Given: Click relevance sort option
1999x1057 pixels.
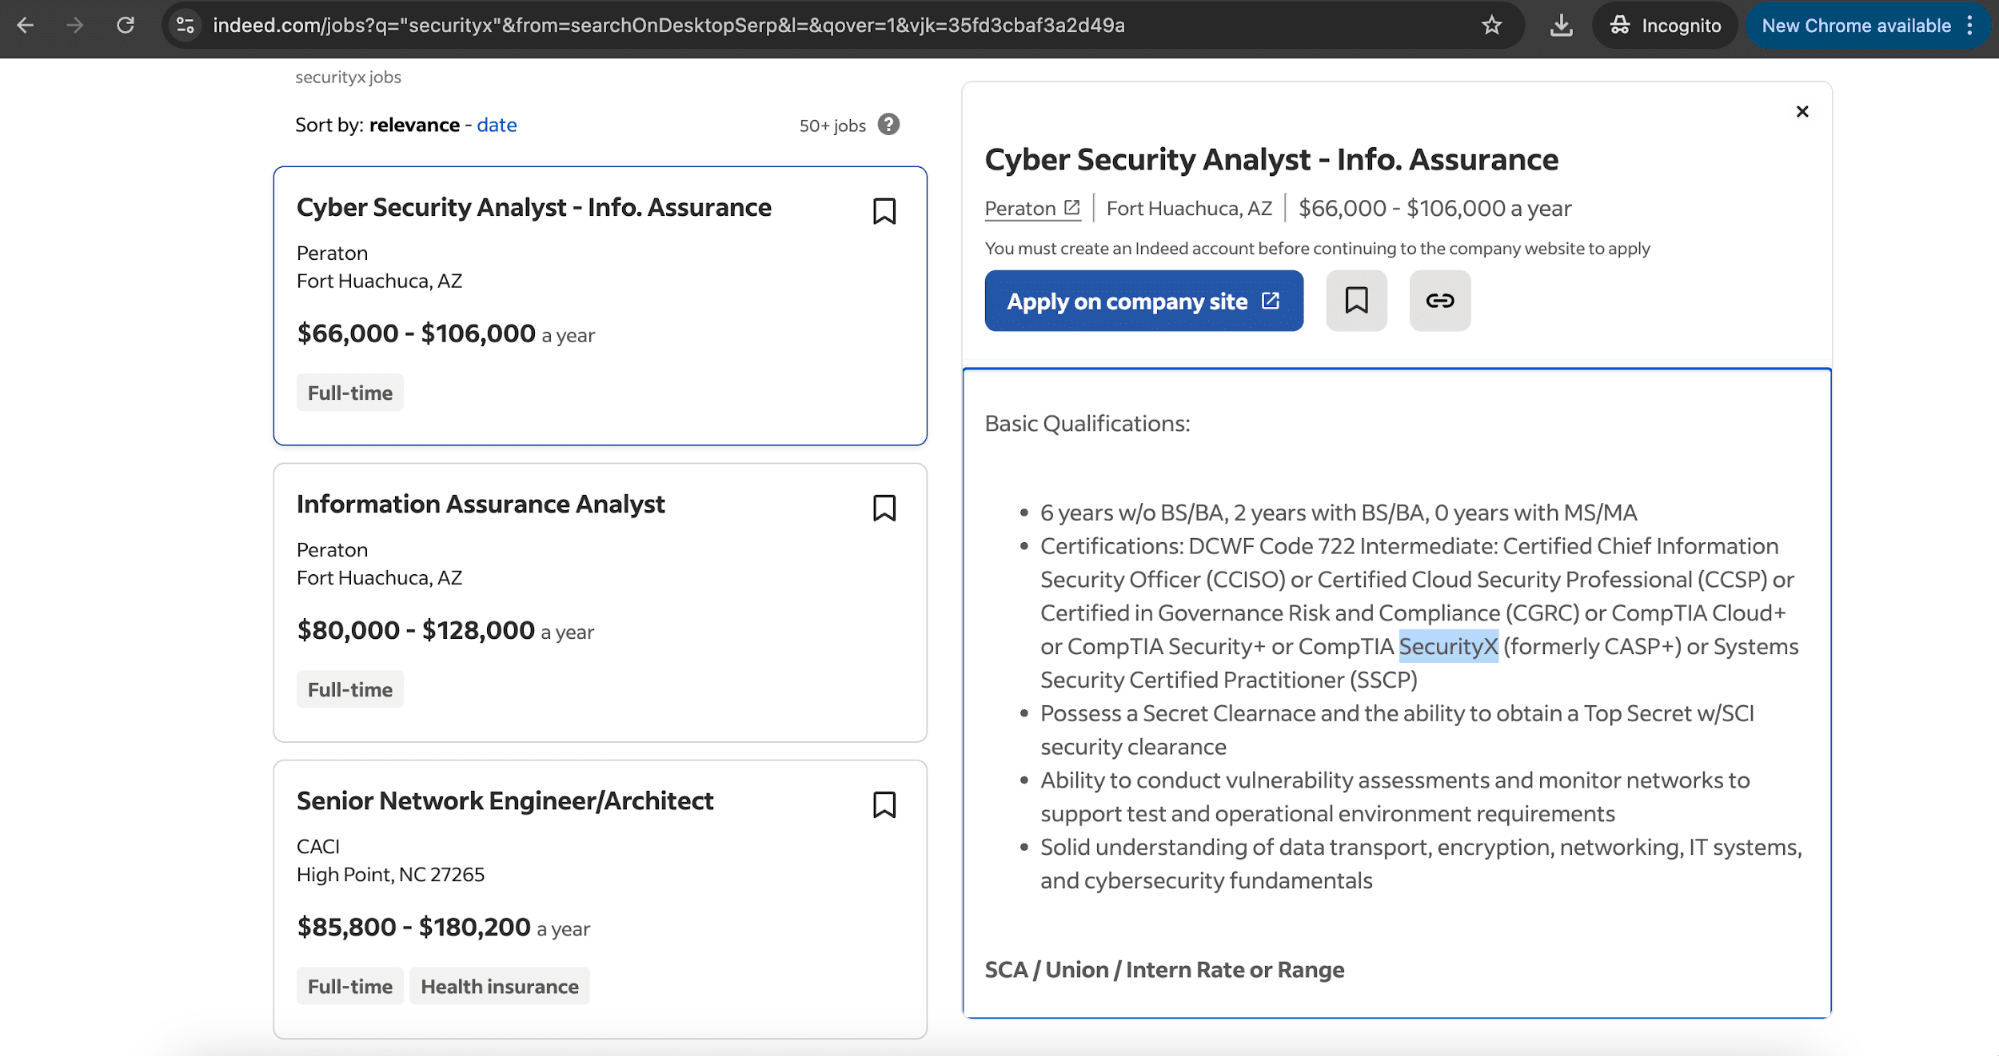Looking at the screenshot, I should 414,125.
